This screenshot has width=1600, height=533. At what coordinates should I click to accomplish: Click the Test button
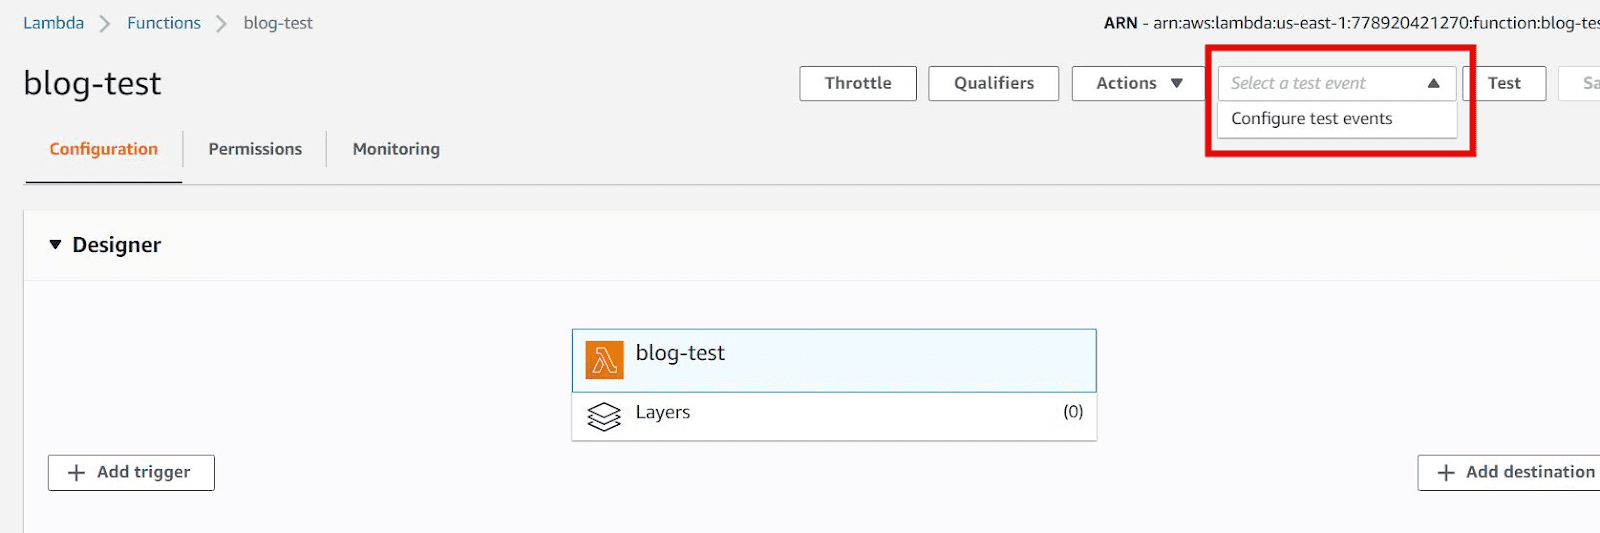click(1504, 83)
